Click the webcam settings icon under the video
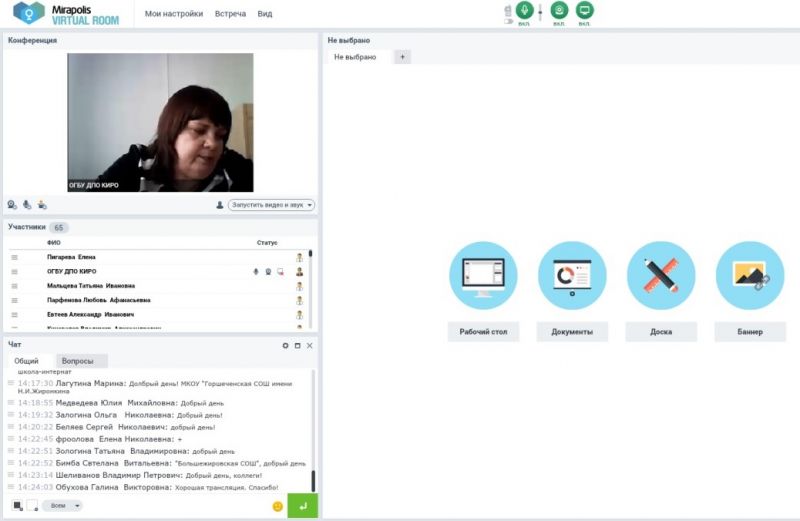 click(x=12, y=205)
